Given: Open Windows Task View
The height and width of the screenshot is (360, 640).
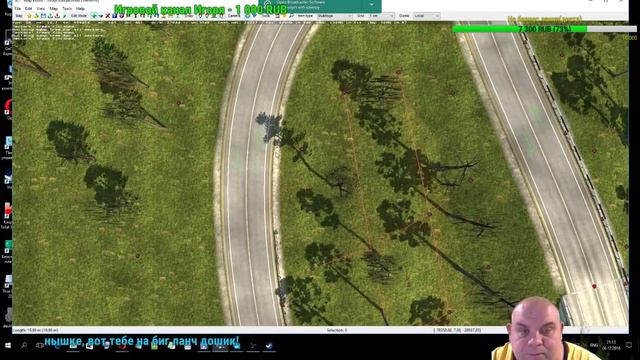Looking at the screenshot, I should pos(40,345).
